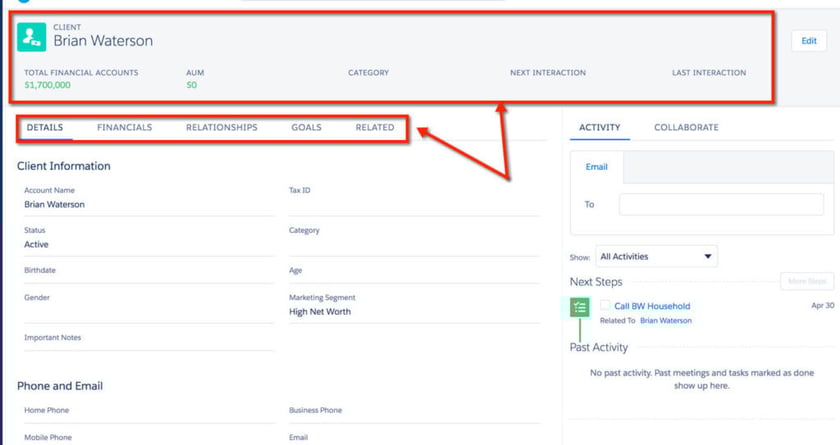Screen dimensions: 840x445
Task: Click the High Net Worth marketing segment value
Action: [x=320, y=312]
